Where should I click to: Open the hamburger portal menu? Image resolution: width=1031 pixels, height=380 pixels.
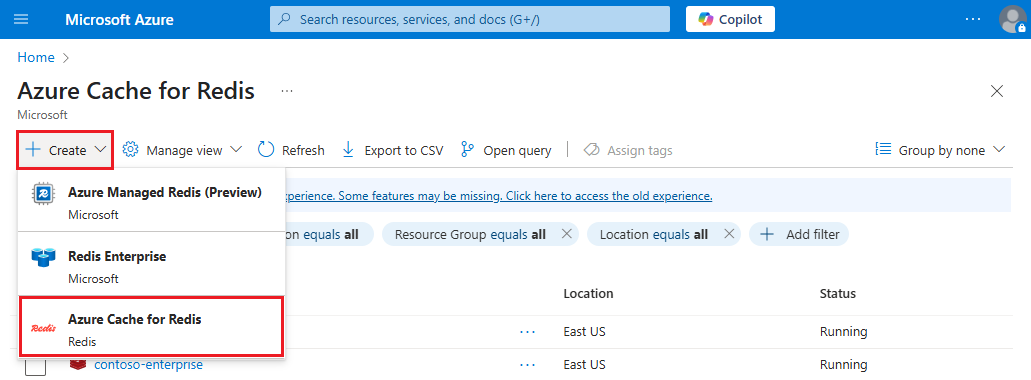point(21,19)
